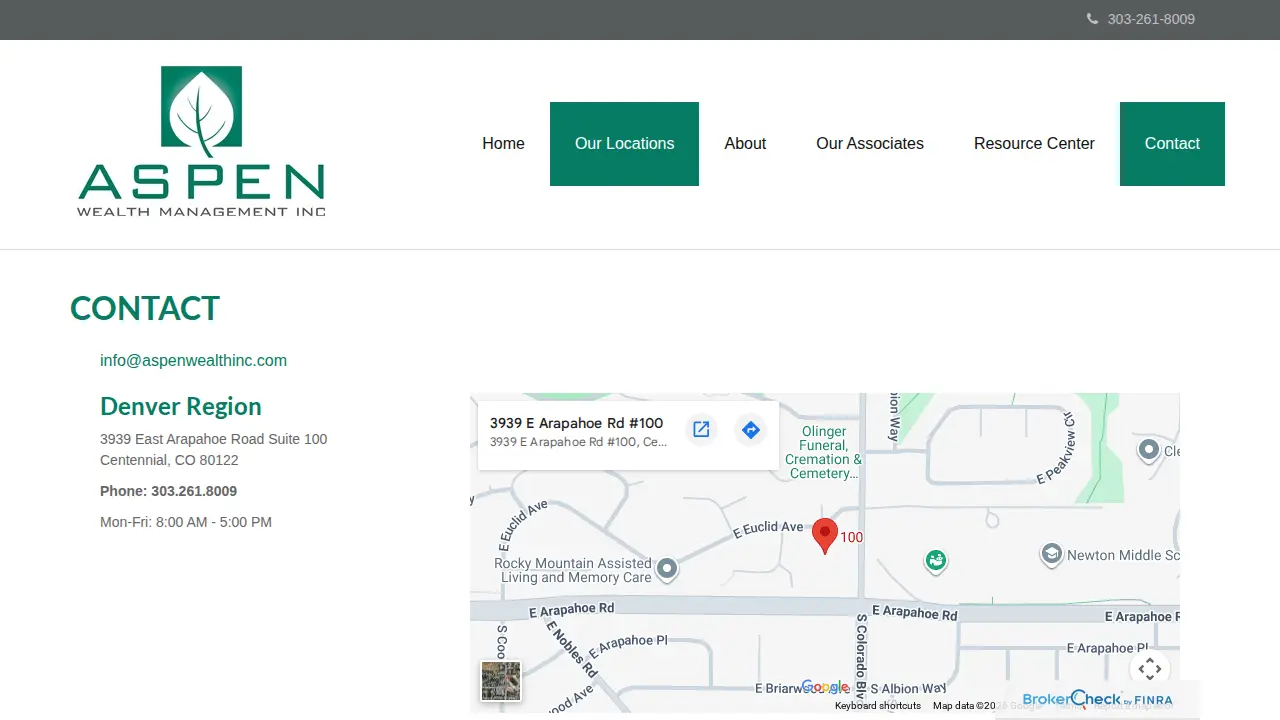Image resolution: width=1280 pixels, height=720 pixels.
Task: Click the Denver Region heading
Action: (181, 406)
